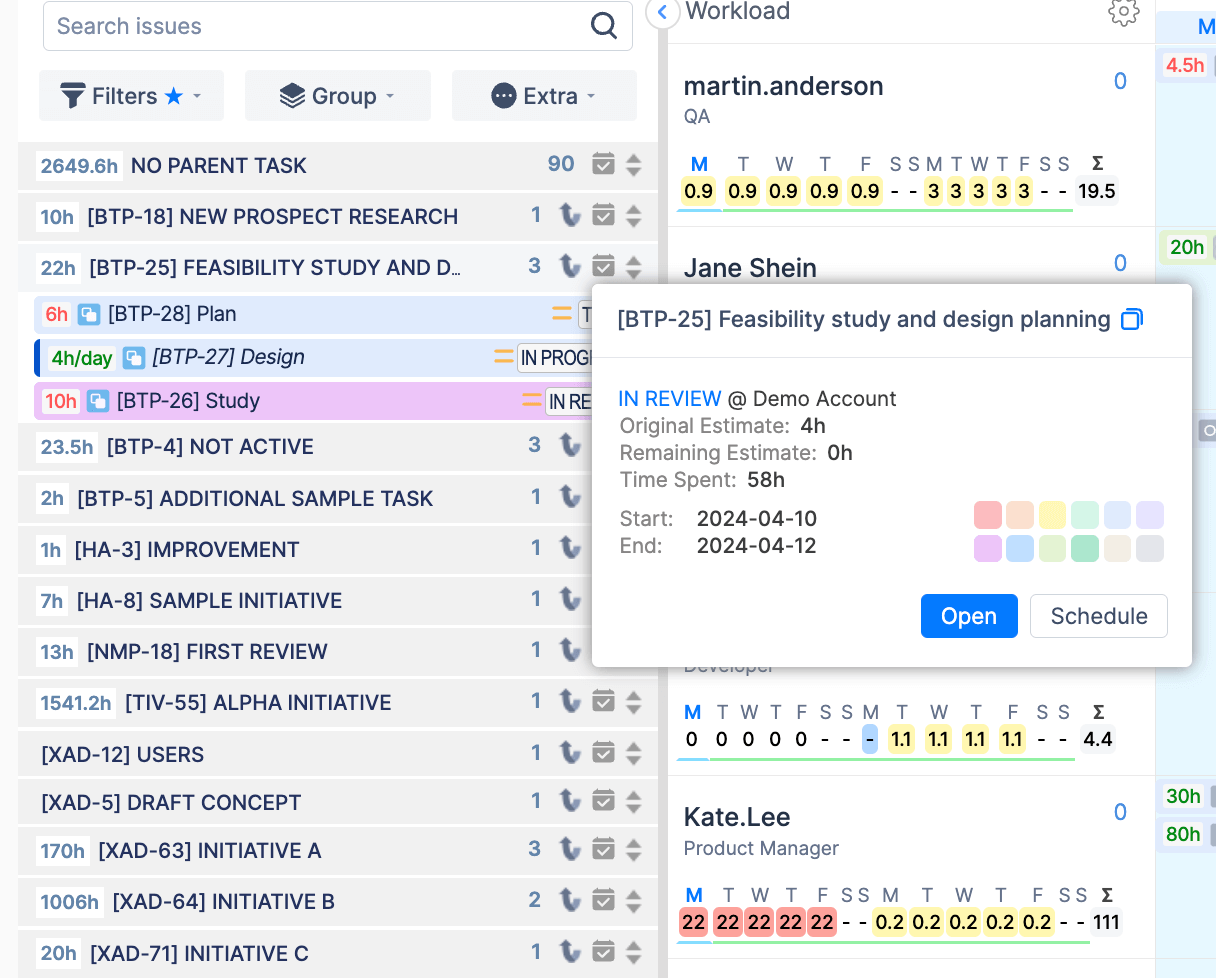Click the calendar-check icon on NO PARENT TASK row
Screen dimensions: 1216x978
(x=603, y=165)
